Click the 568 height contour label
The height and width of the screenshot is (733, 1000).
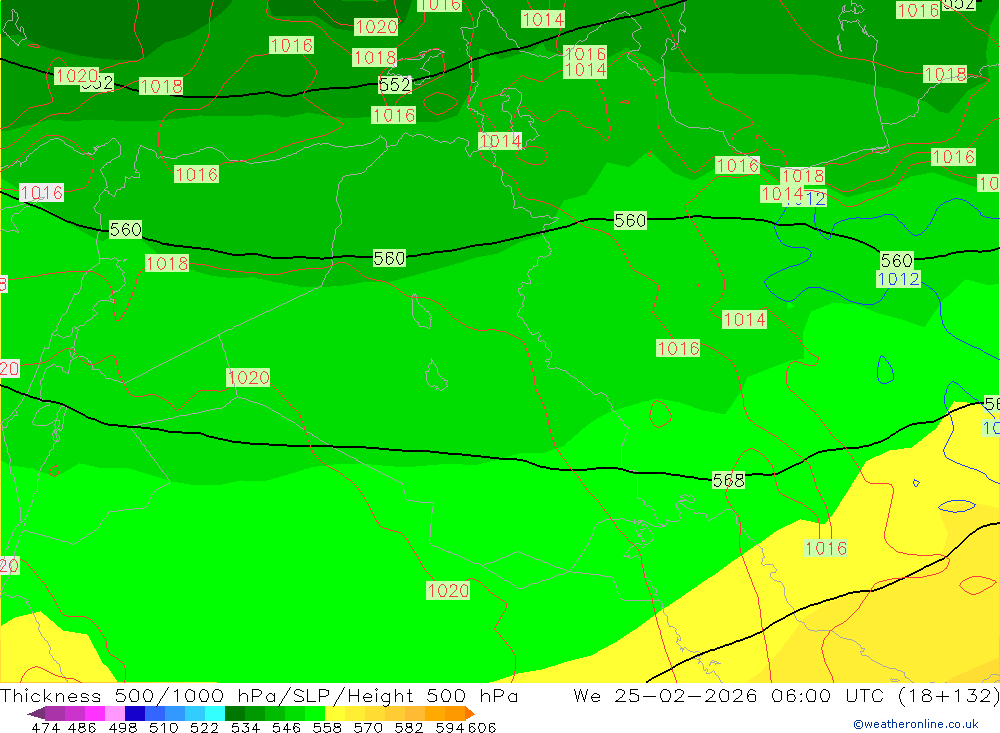728,480
